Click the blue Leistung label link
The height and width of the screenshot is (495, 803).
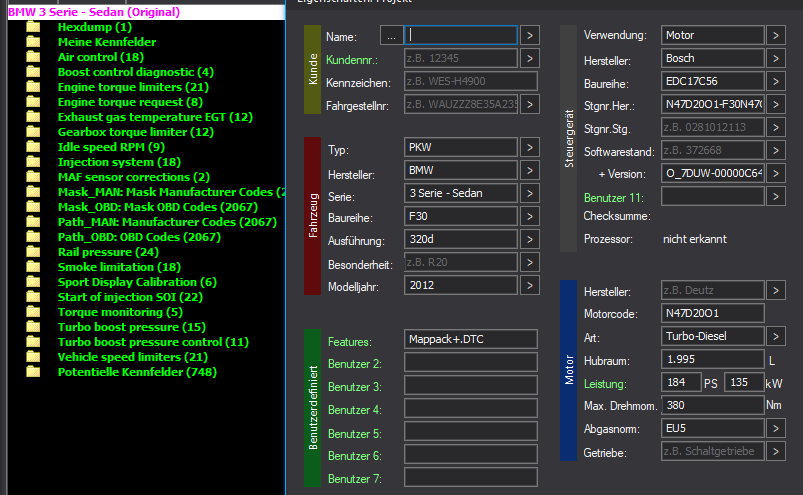pyautogui.click(x=605, y=383)
